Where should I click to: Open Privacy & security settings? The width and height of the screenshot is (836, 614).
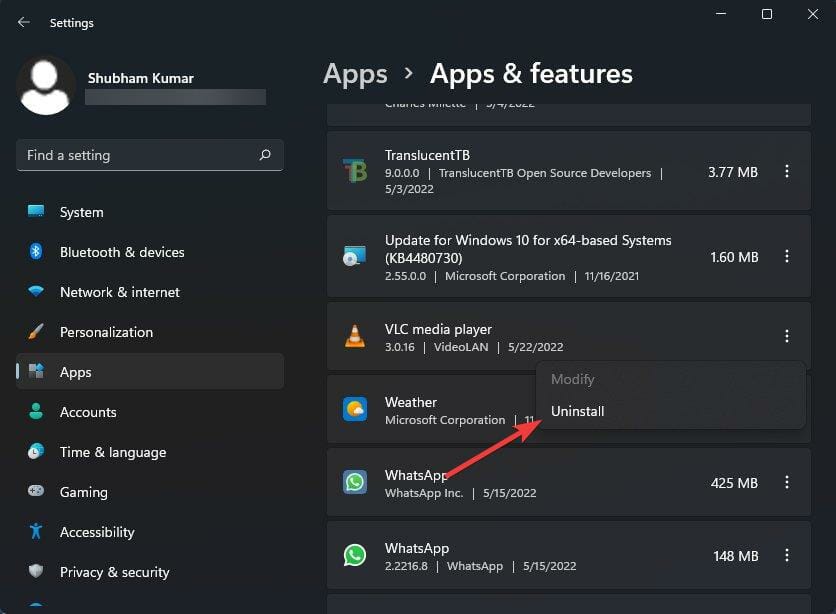tap(150, 572)
